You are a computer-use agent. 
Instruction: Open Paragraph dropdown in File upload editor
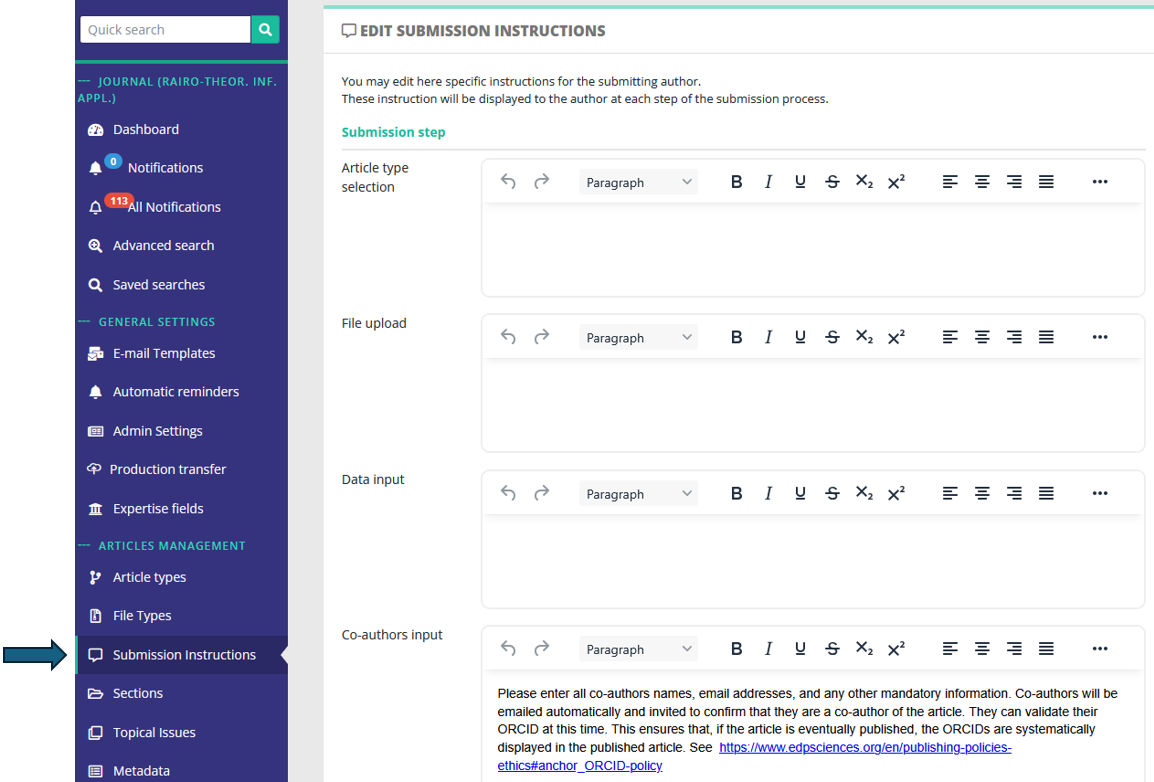638,338
